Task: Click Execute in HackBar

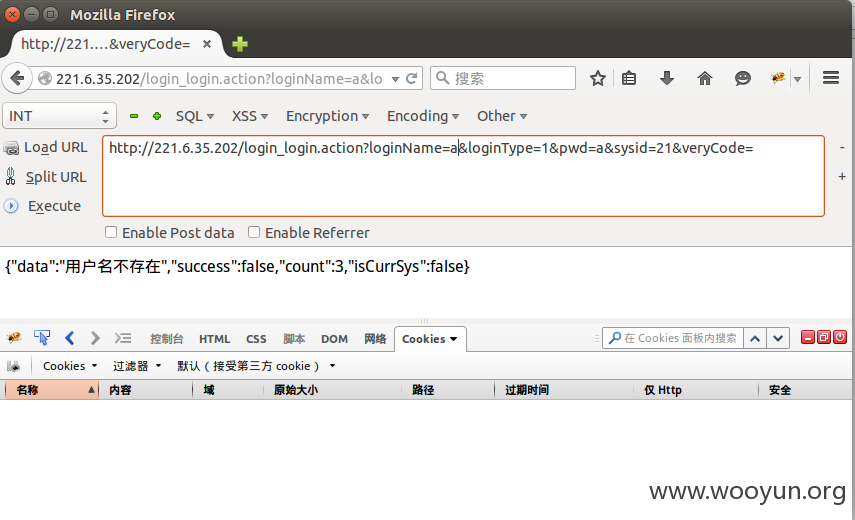Action: tap(43, 206)
